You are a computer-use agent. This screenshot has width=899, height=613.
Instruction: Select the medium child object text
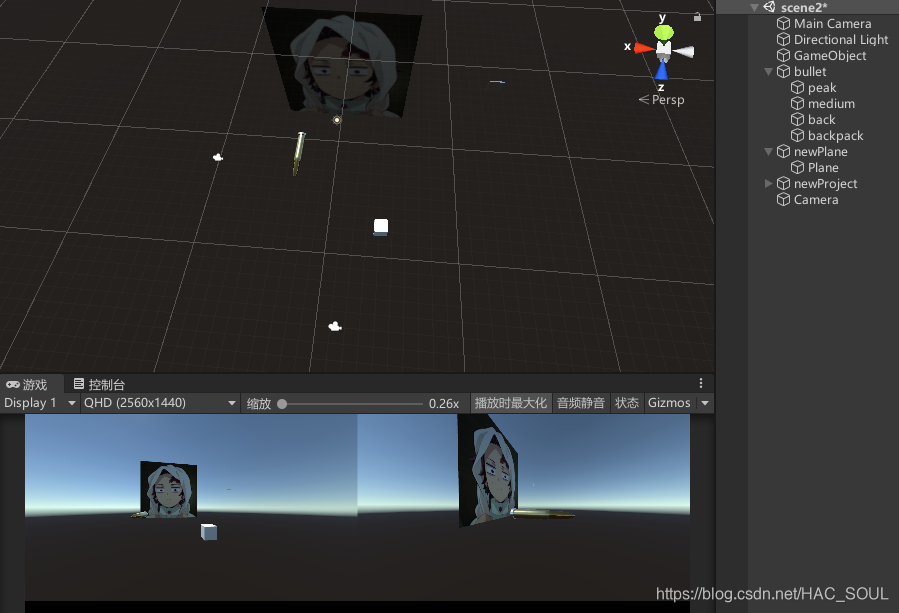point(831,104)
